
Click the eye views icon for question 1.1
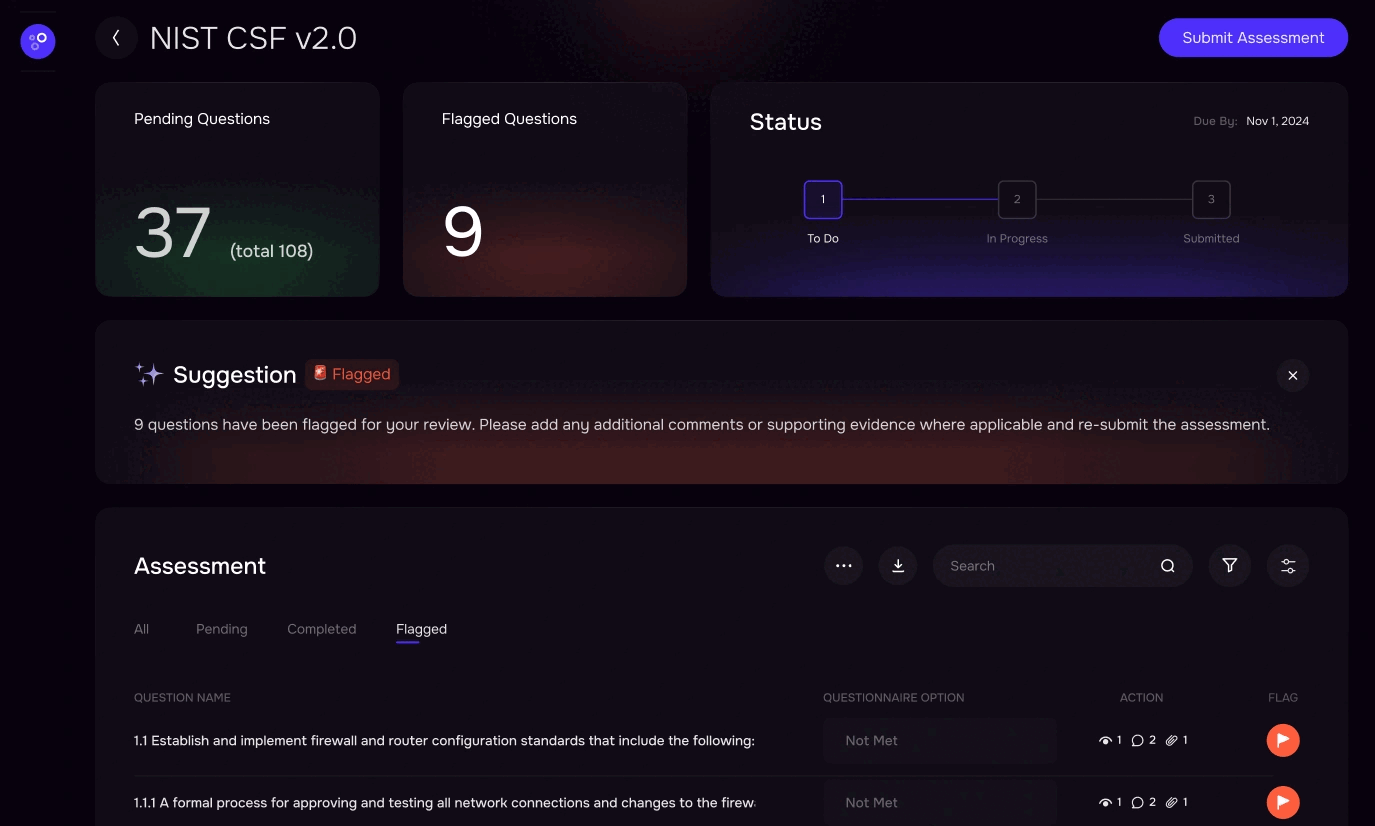click(1105, 741)
